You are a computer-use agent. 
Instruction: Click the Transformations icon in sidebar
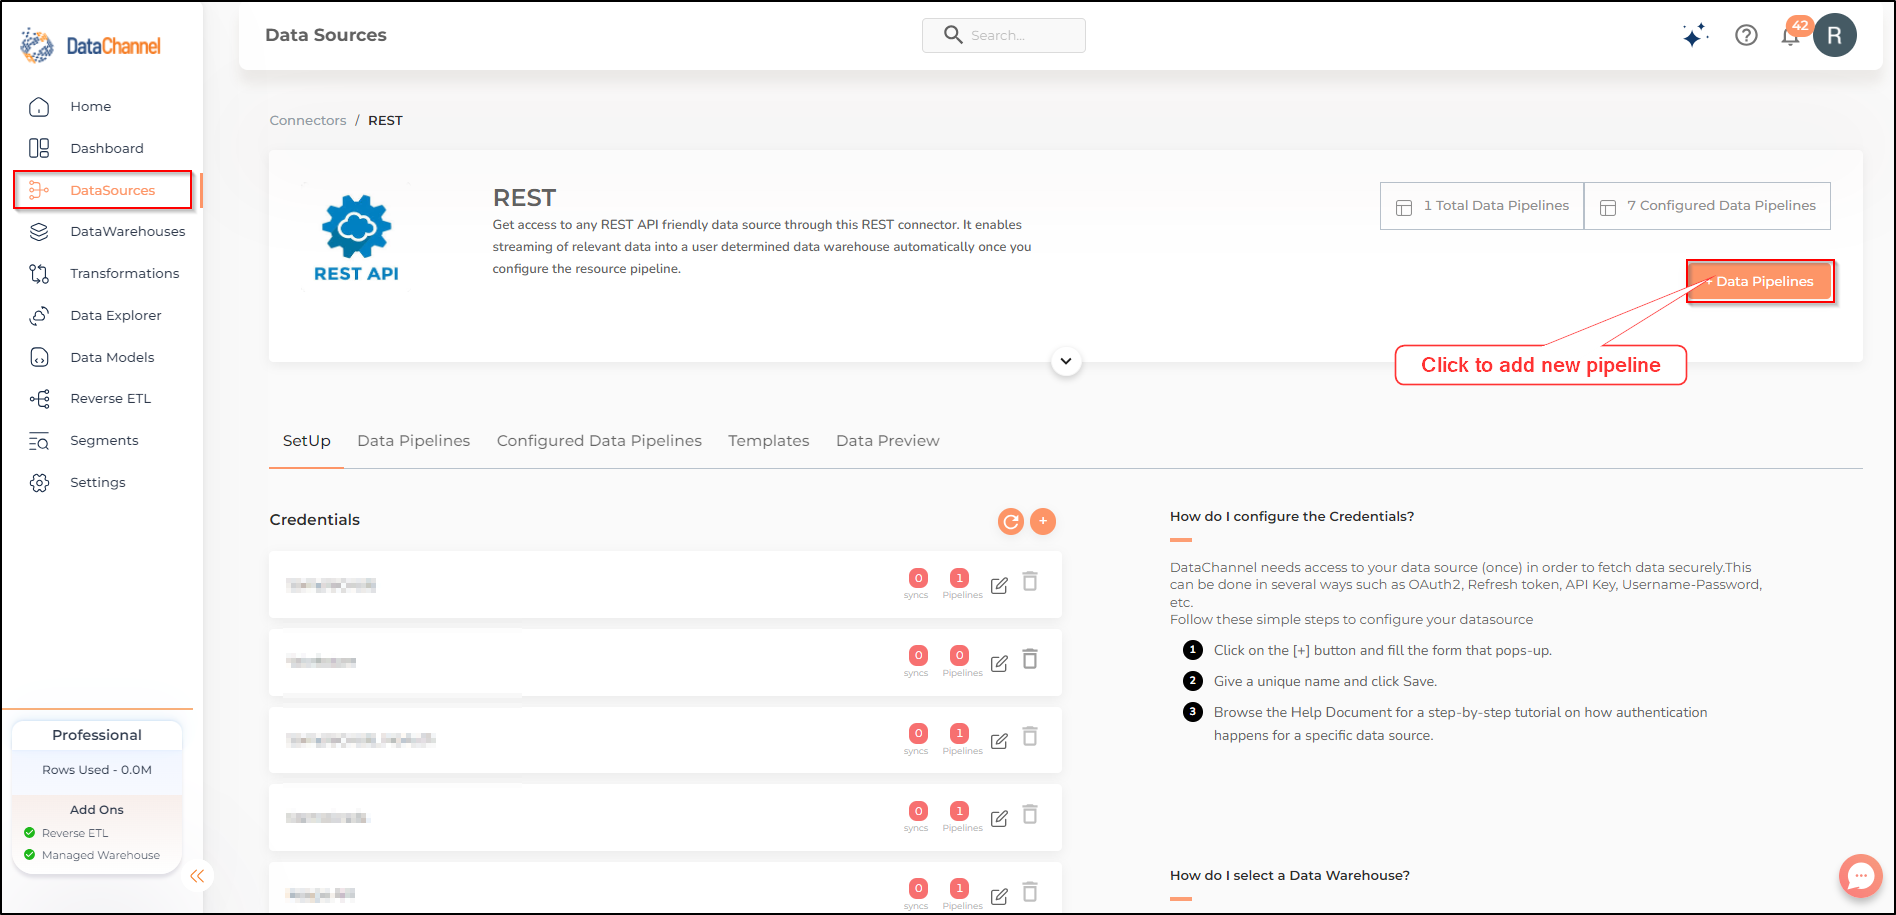tap(39, 273)
